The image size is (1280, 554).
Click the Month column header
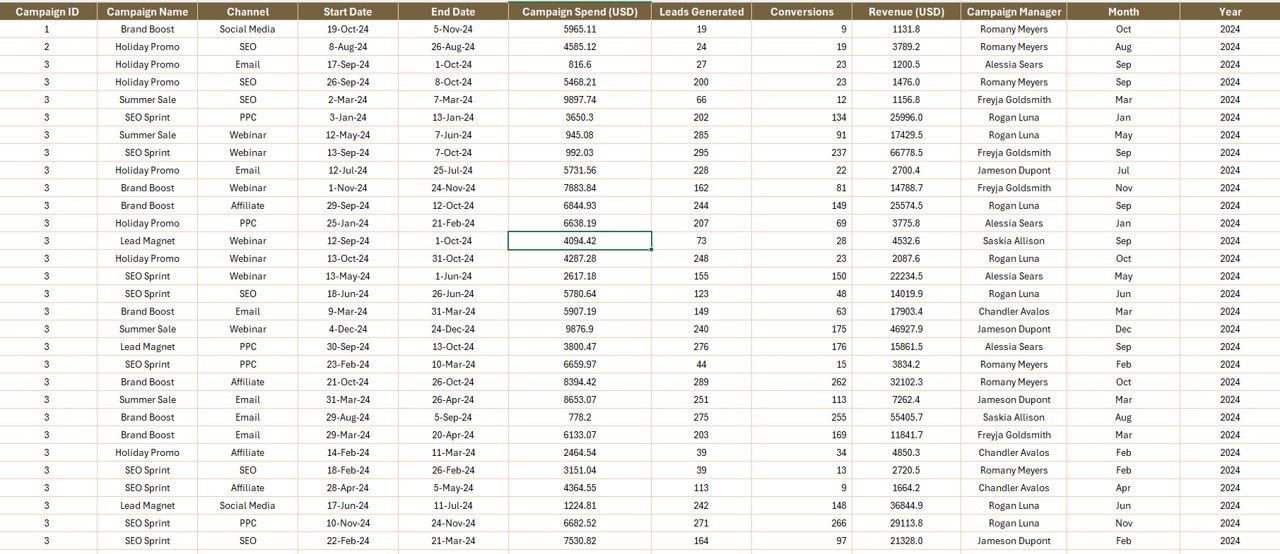(1123, 12)
